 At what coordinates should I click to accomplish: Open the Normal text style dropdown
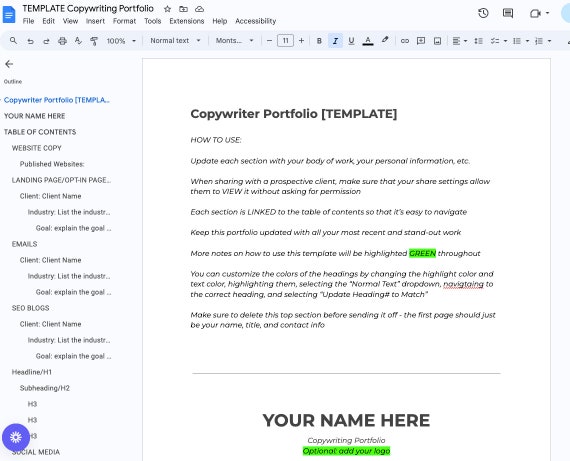[175, 41]
